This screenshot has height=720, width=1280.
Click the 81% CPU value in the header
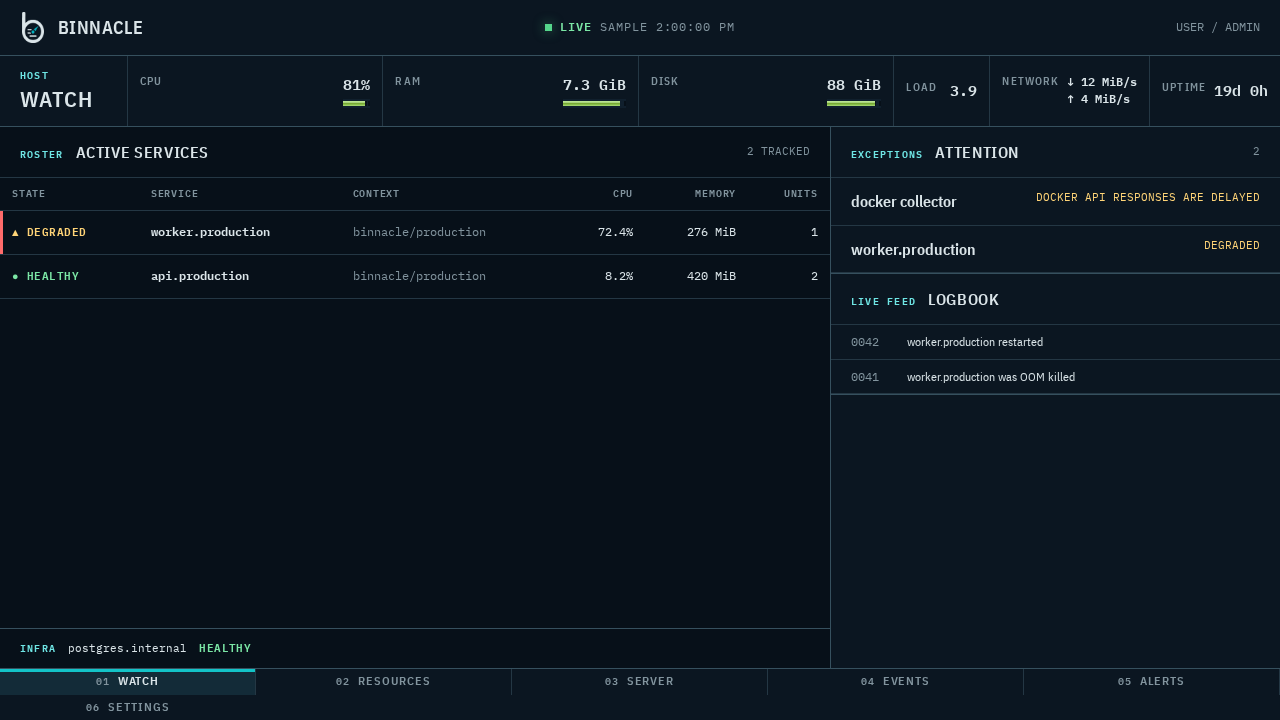356,85
